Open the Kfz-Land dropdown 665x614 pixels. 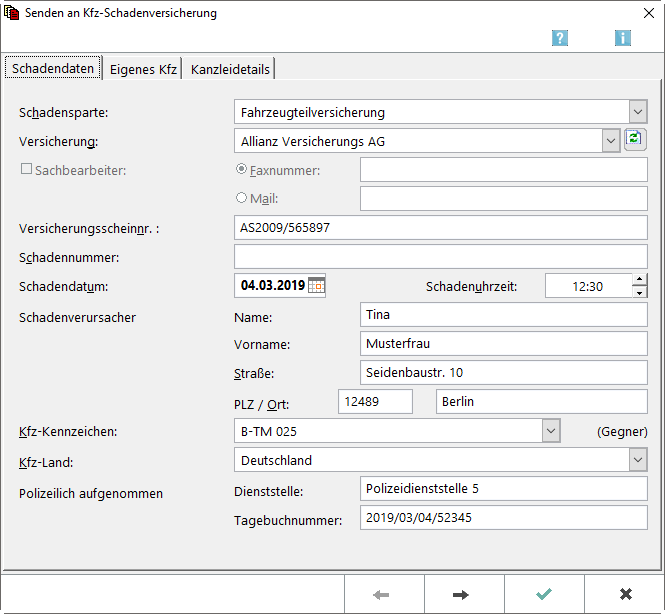pyautogui.click(x=638, y=460)
